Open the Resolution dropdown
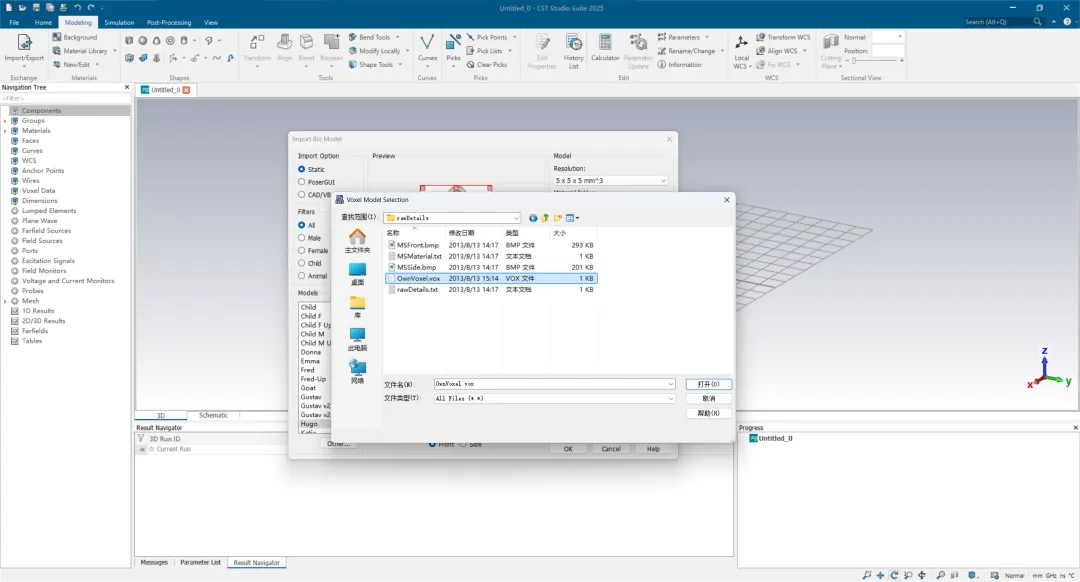The height and width of the screenshot is (582, 1080). point(611,180)
